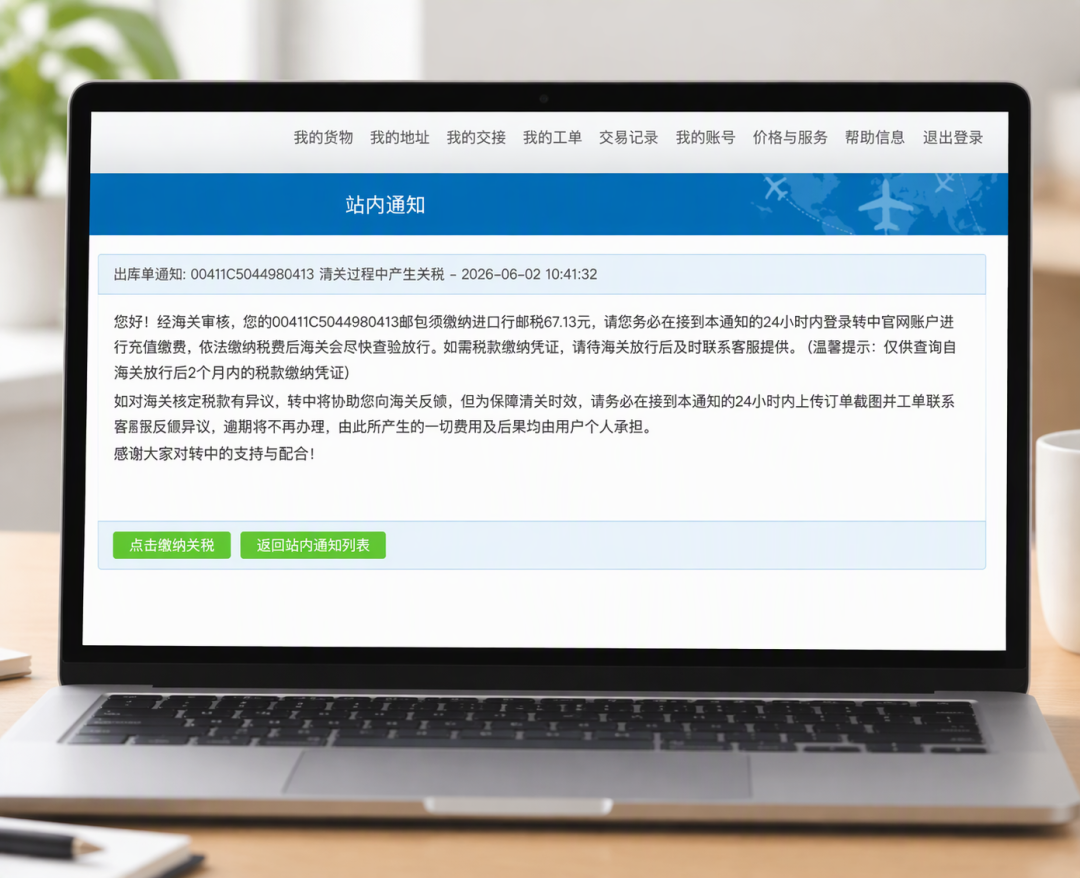
Task: Click the notice timestamp 2026-06-02 10:41:32
Action: pos(529,274)
